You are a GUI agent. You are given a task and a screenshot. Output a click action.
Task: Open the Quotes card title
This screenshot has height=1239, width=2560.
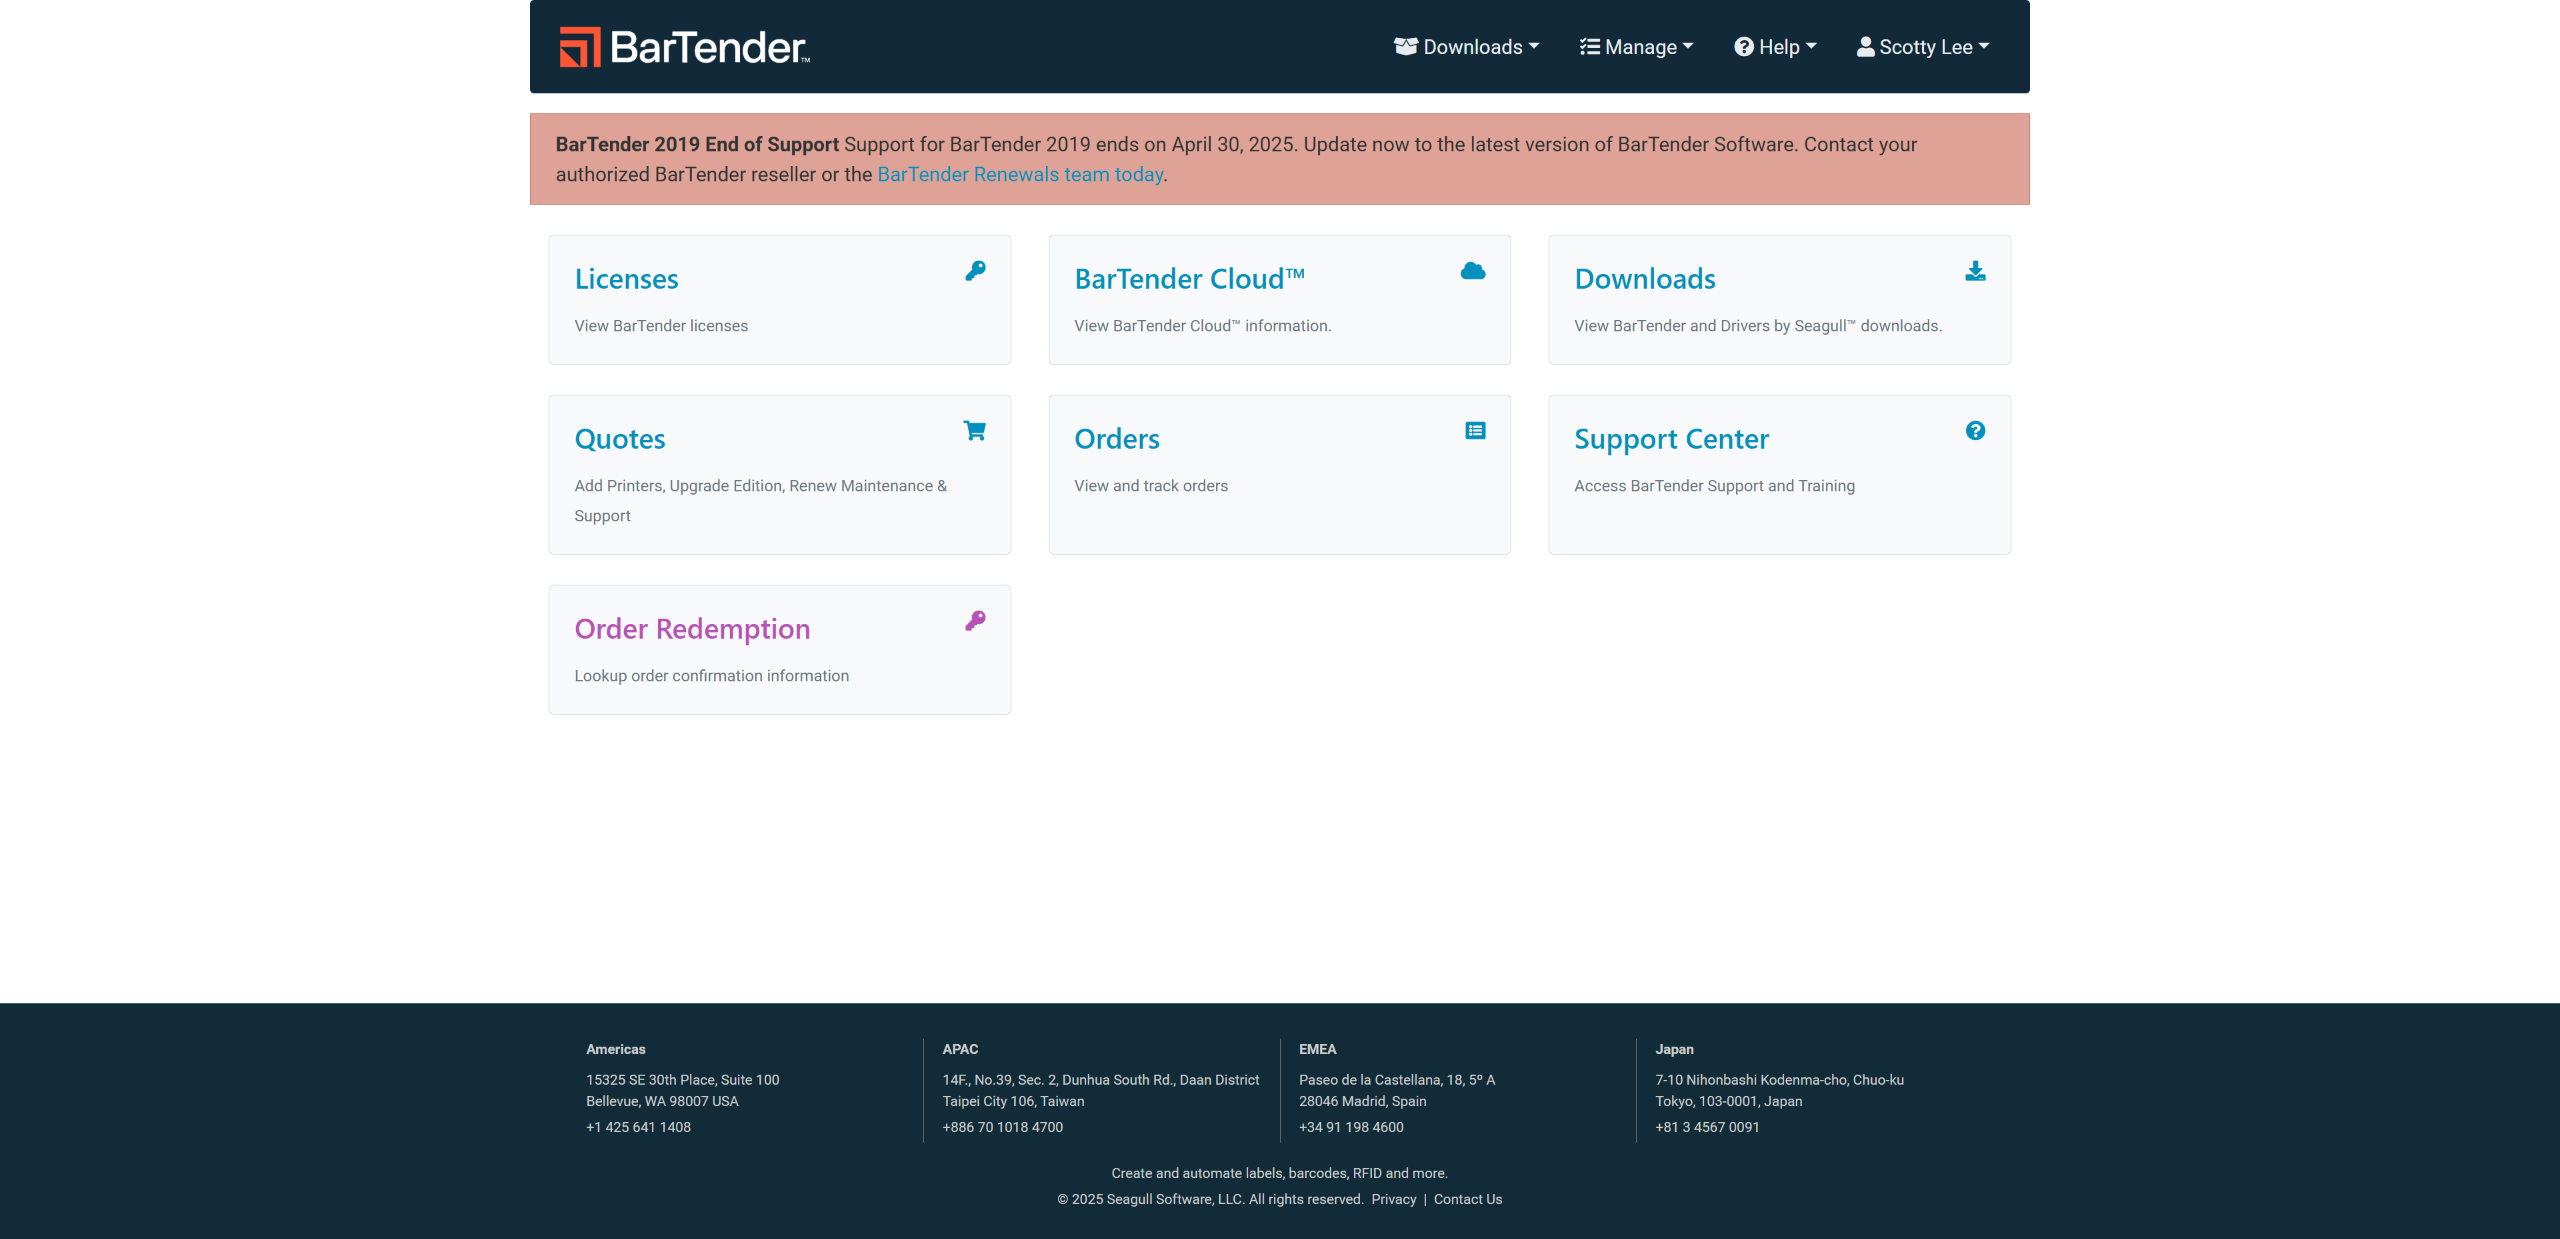point(619,439)
